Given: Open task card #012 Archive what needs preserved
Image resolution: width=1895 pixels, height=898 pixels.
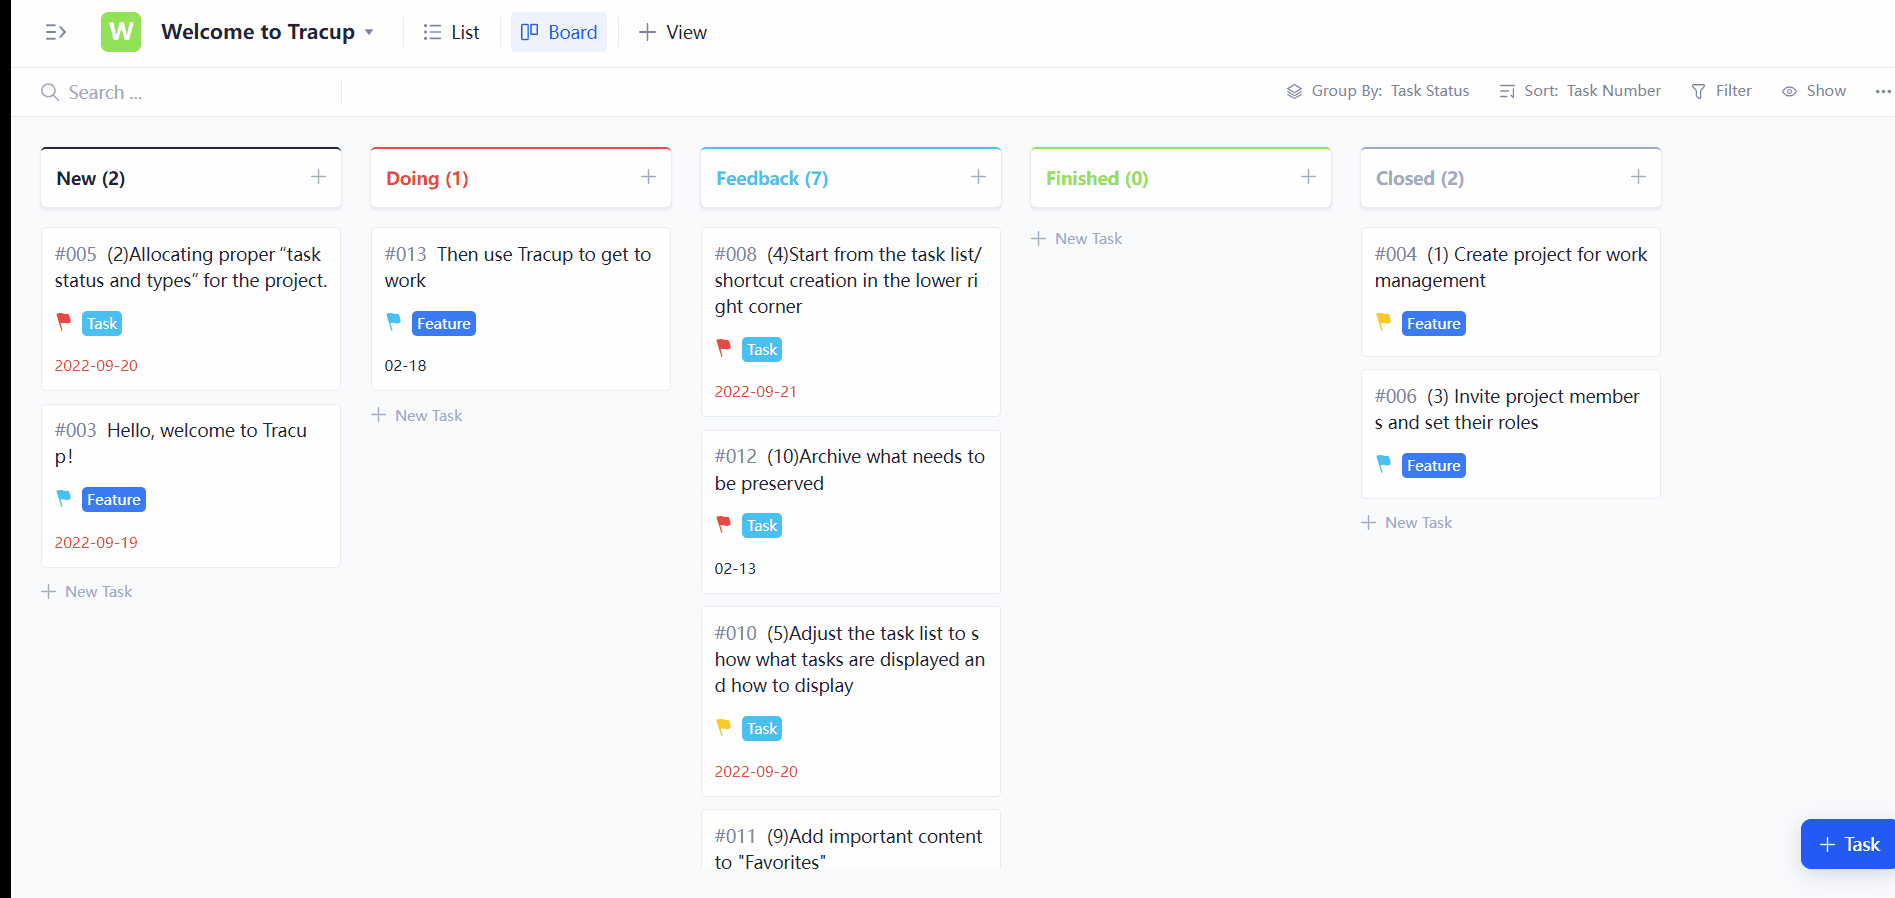Looking at the screenshot, I should [850, 470].
